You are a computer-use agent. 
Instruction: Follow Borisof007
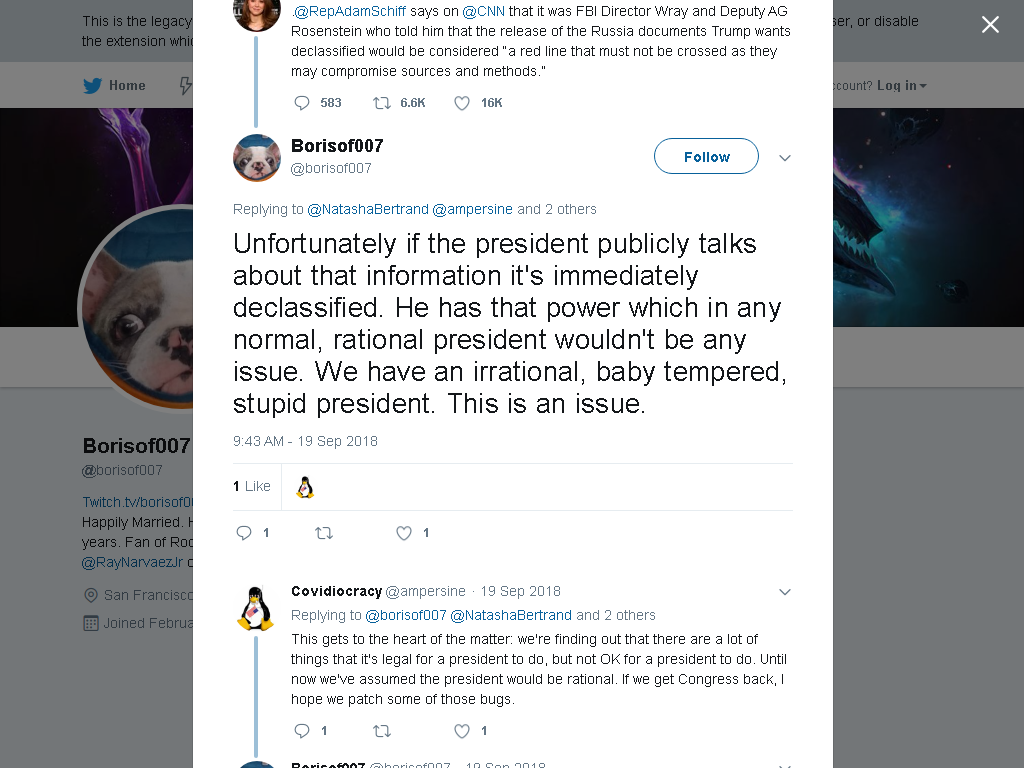(x=706, y=156)
